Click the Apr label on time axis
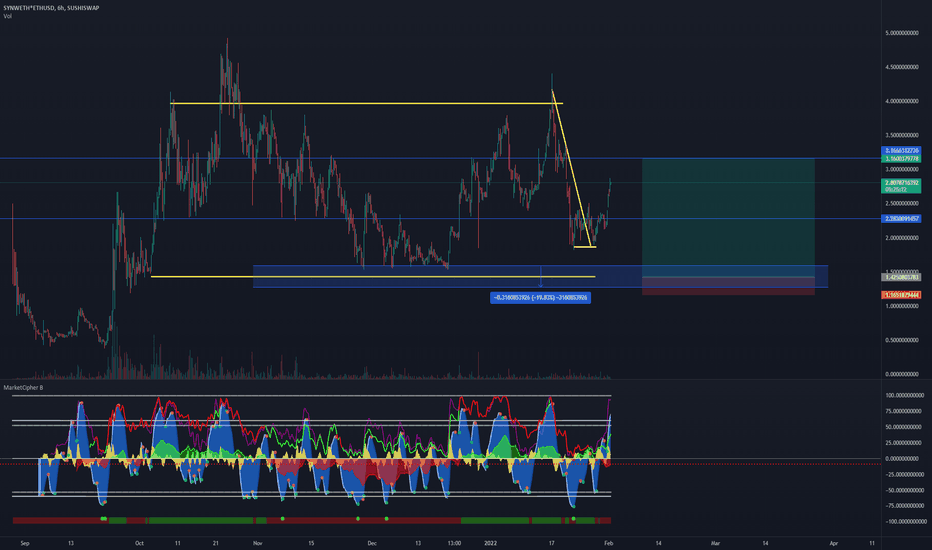 [834, 543]
